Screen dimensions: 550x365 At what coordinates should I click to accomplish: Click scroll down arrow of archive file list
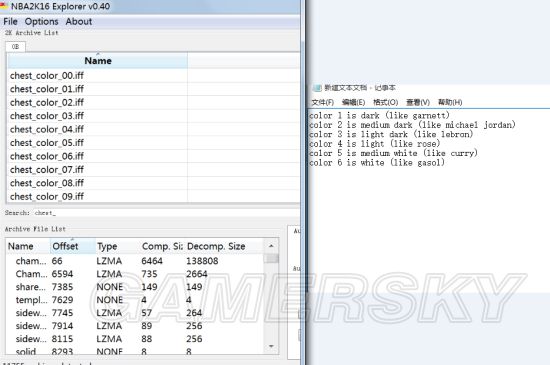coord(271,346)
